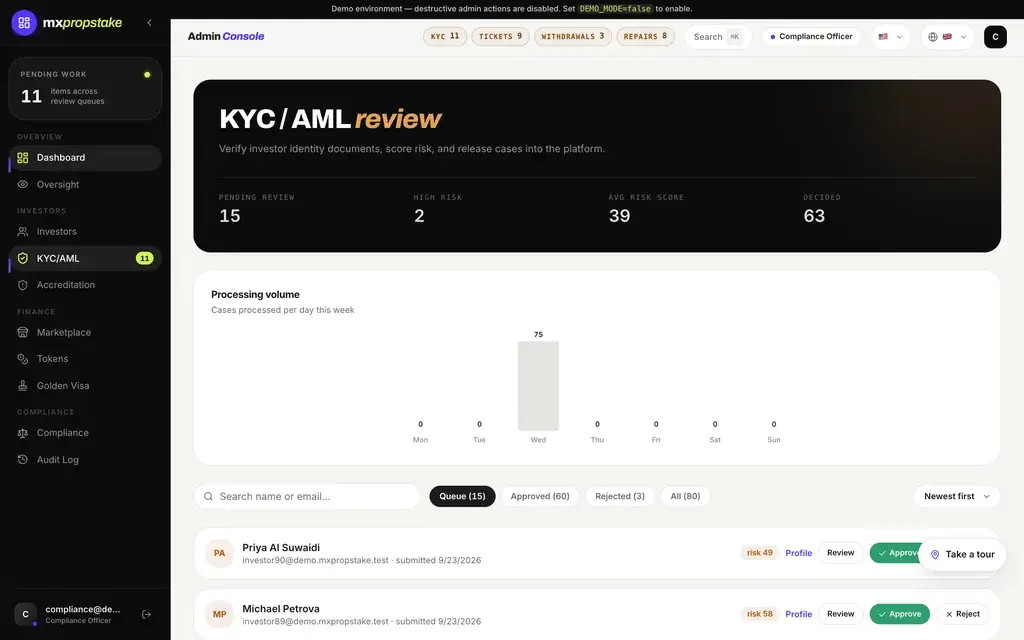Click the TICKETS 9 header badge
Screen dimensions: 1024x640
[x=500, y=36]
